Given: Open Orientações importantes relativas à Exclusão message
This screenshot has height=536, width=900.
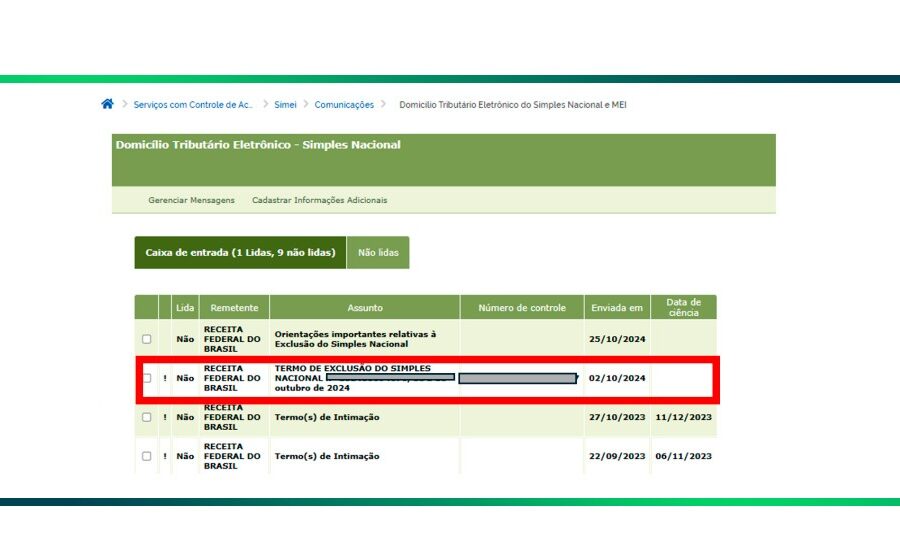Looking at the screenshot, I should (355, 339).
